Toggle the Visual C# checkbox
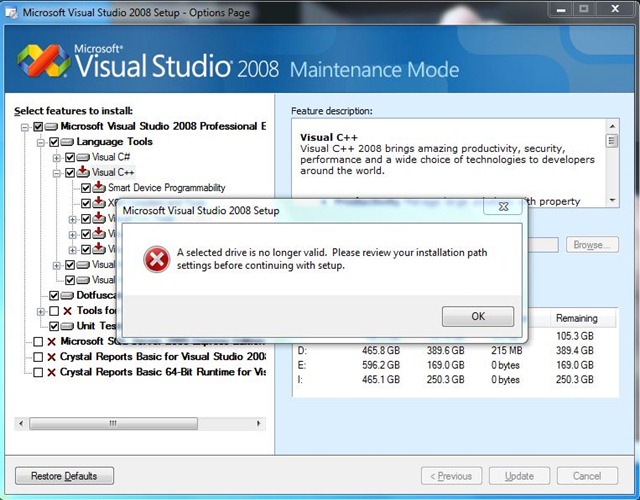Screen dimensions: 640x500 pyautogui.click(x=70, y=158)
